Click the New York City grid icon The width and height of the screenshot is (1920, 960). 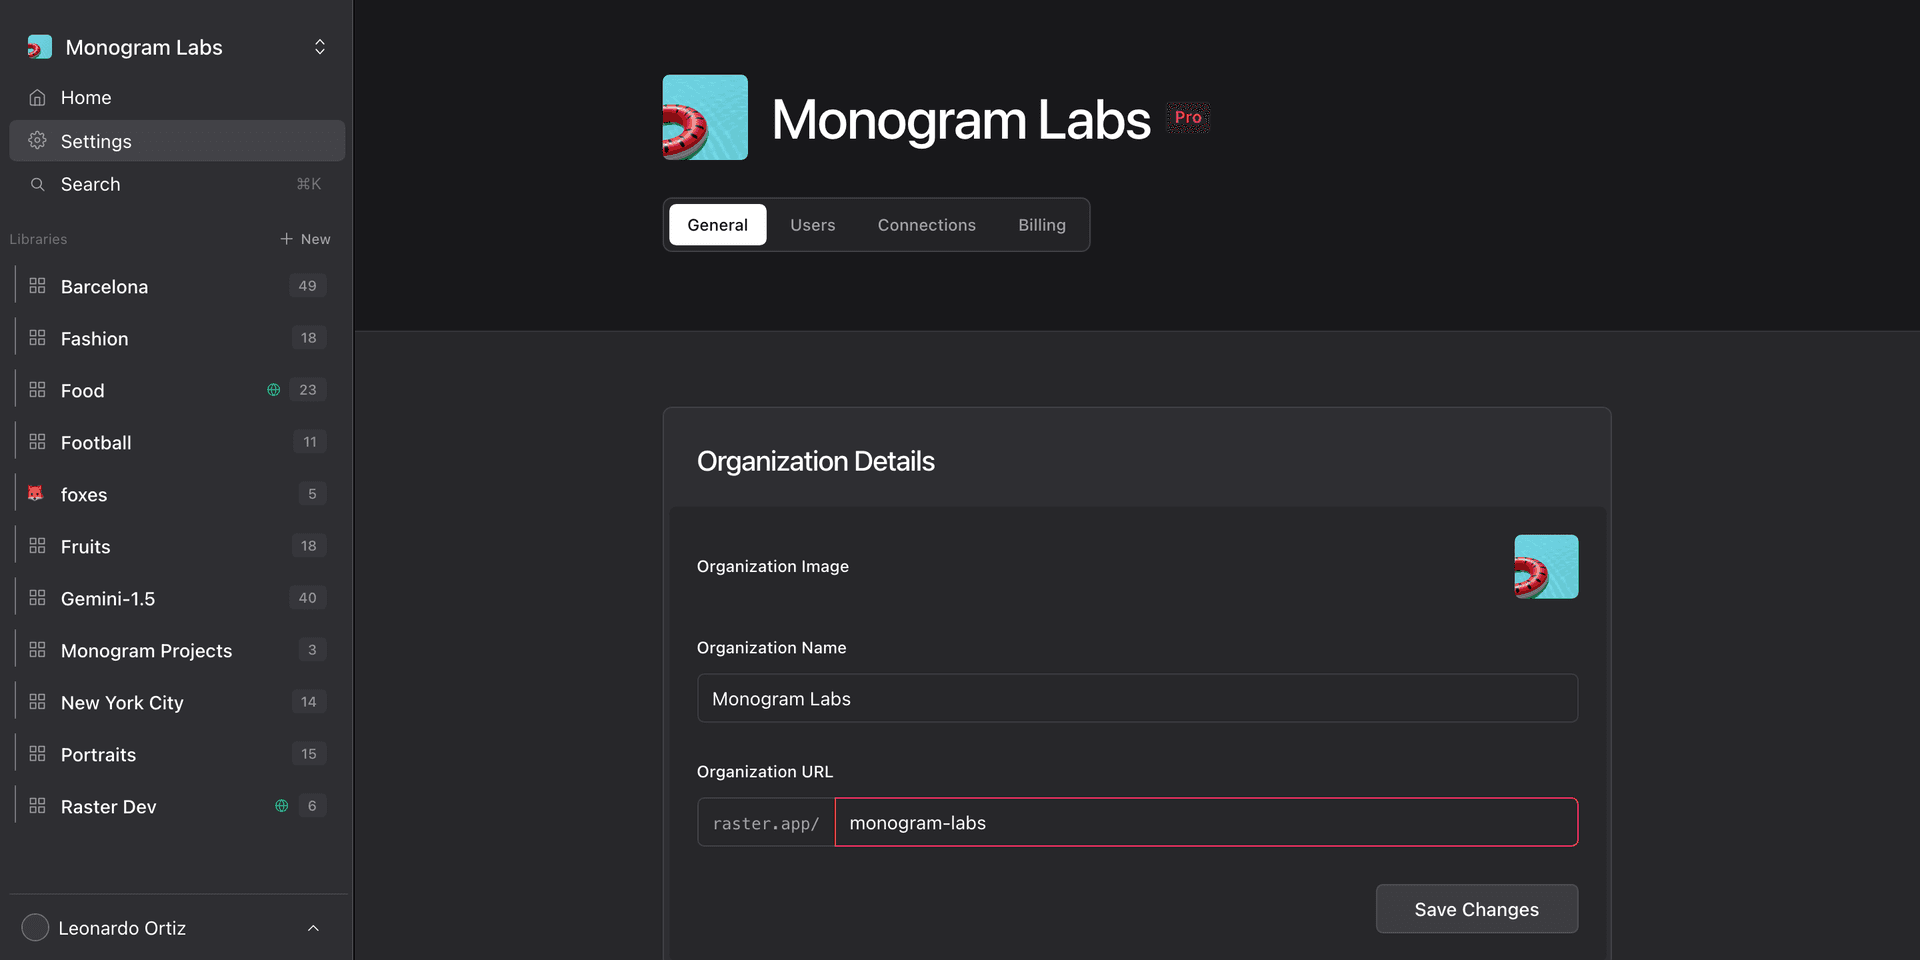37,702
